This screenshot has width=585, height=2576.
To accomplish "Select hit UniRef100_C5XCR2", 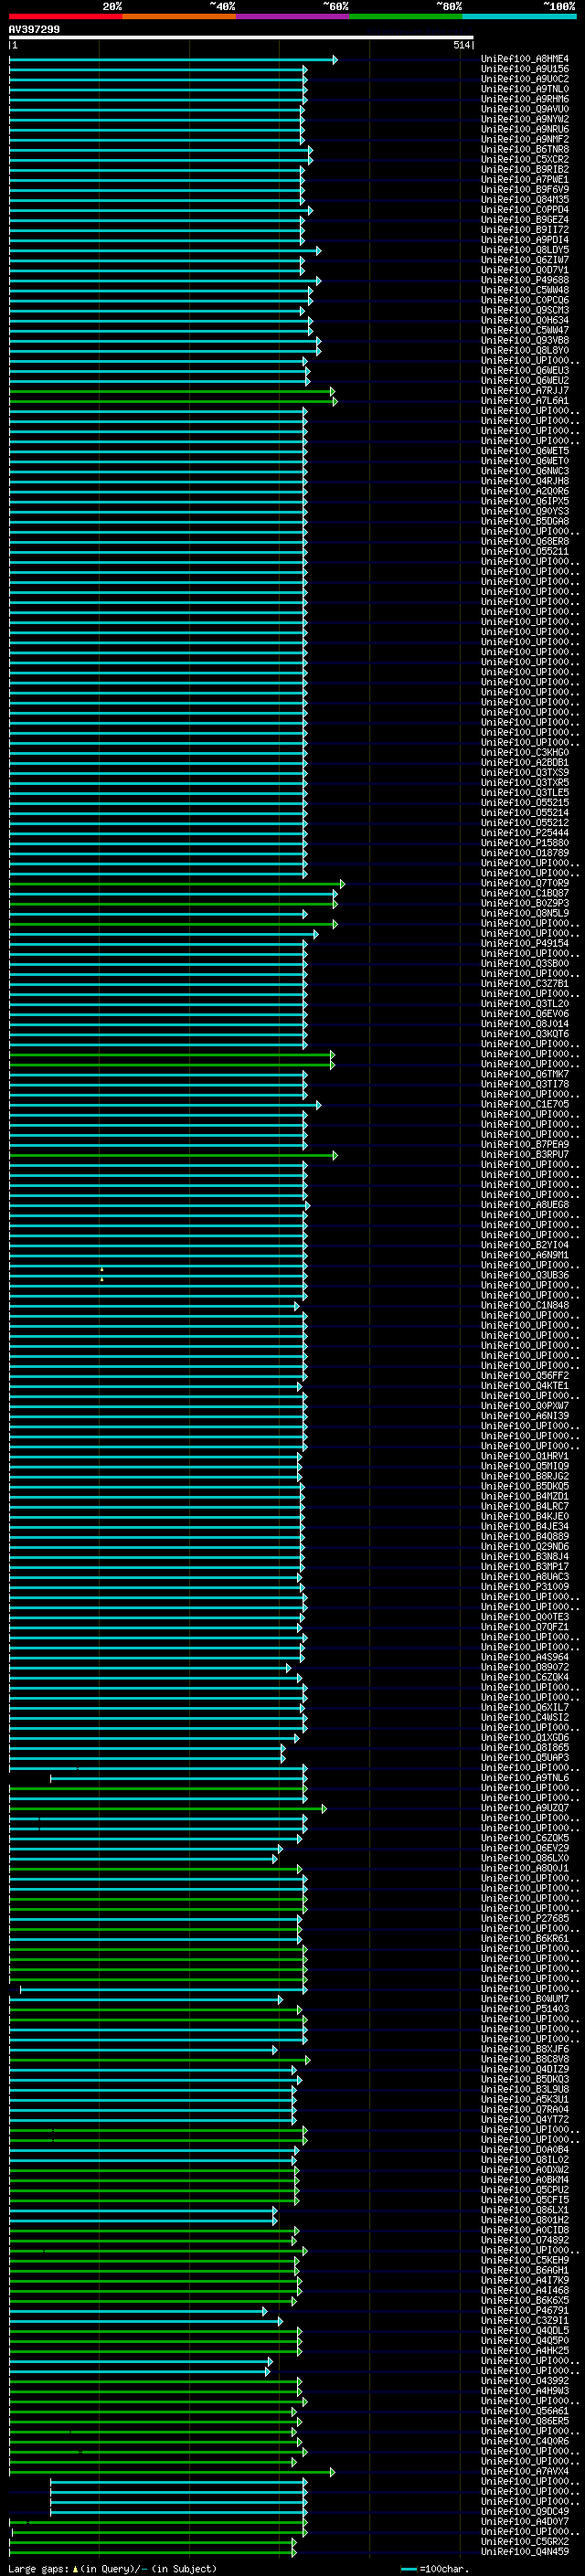I will pyautogui.click(x=525, y=159).
